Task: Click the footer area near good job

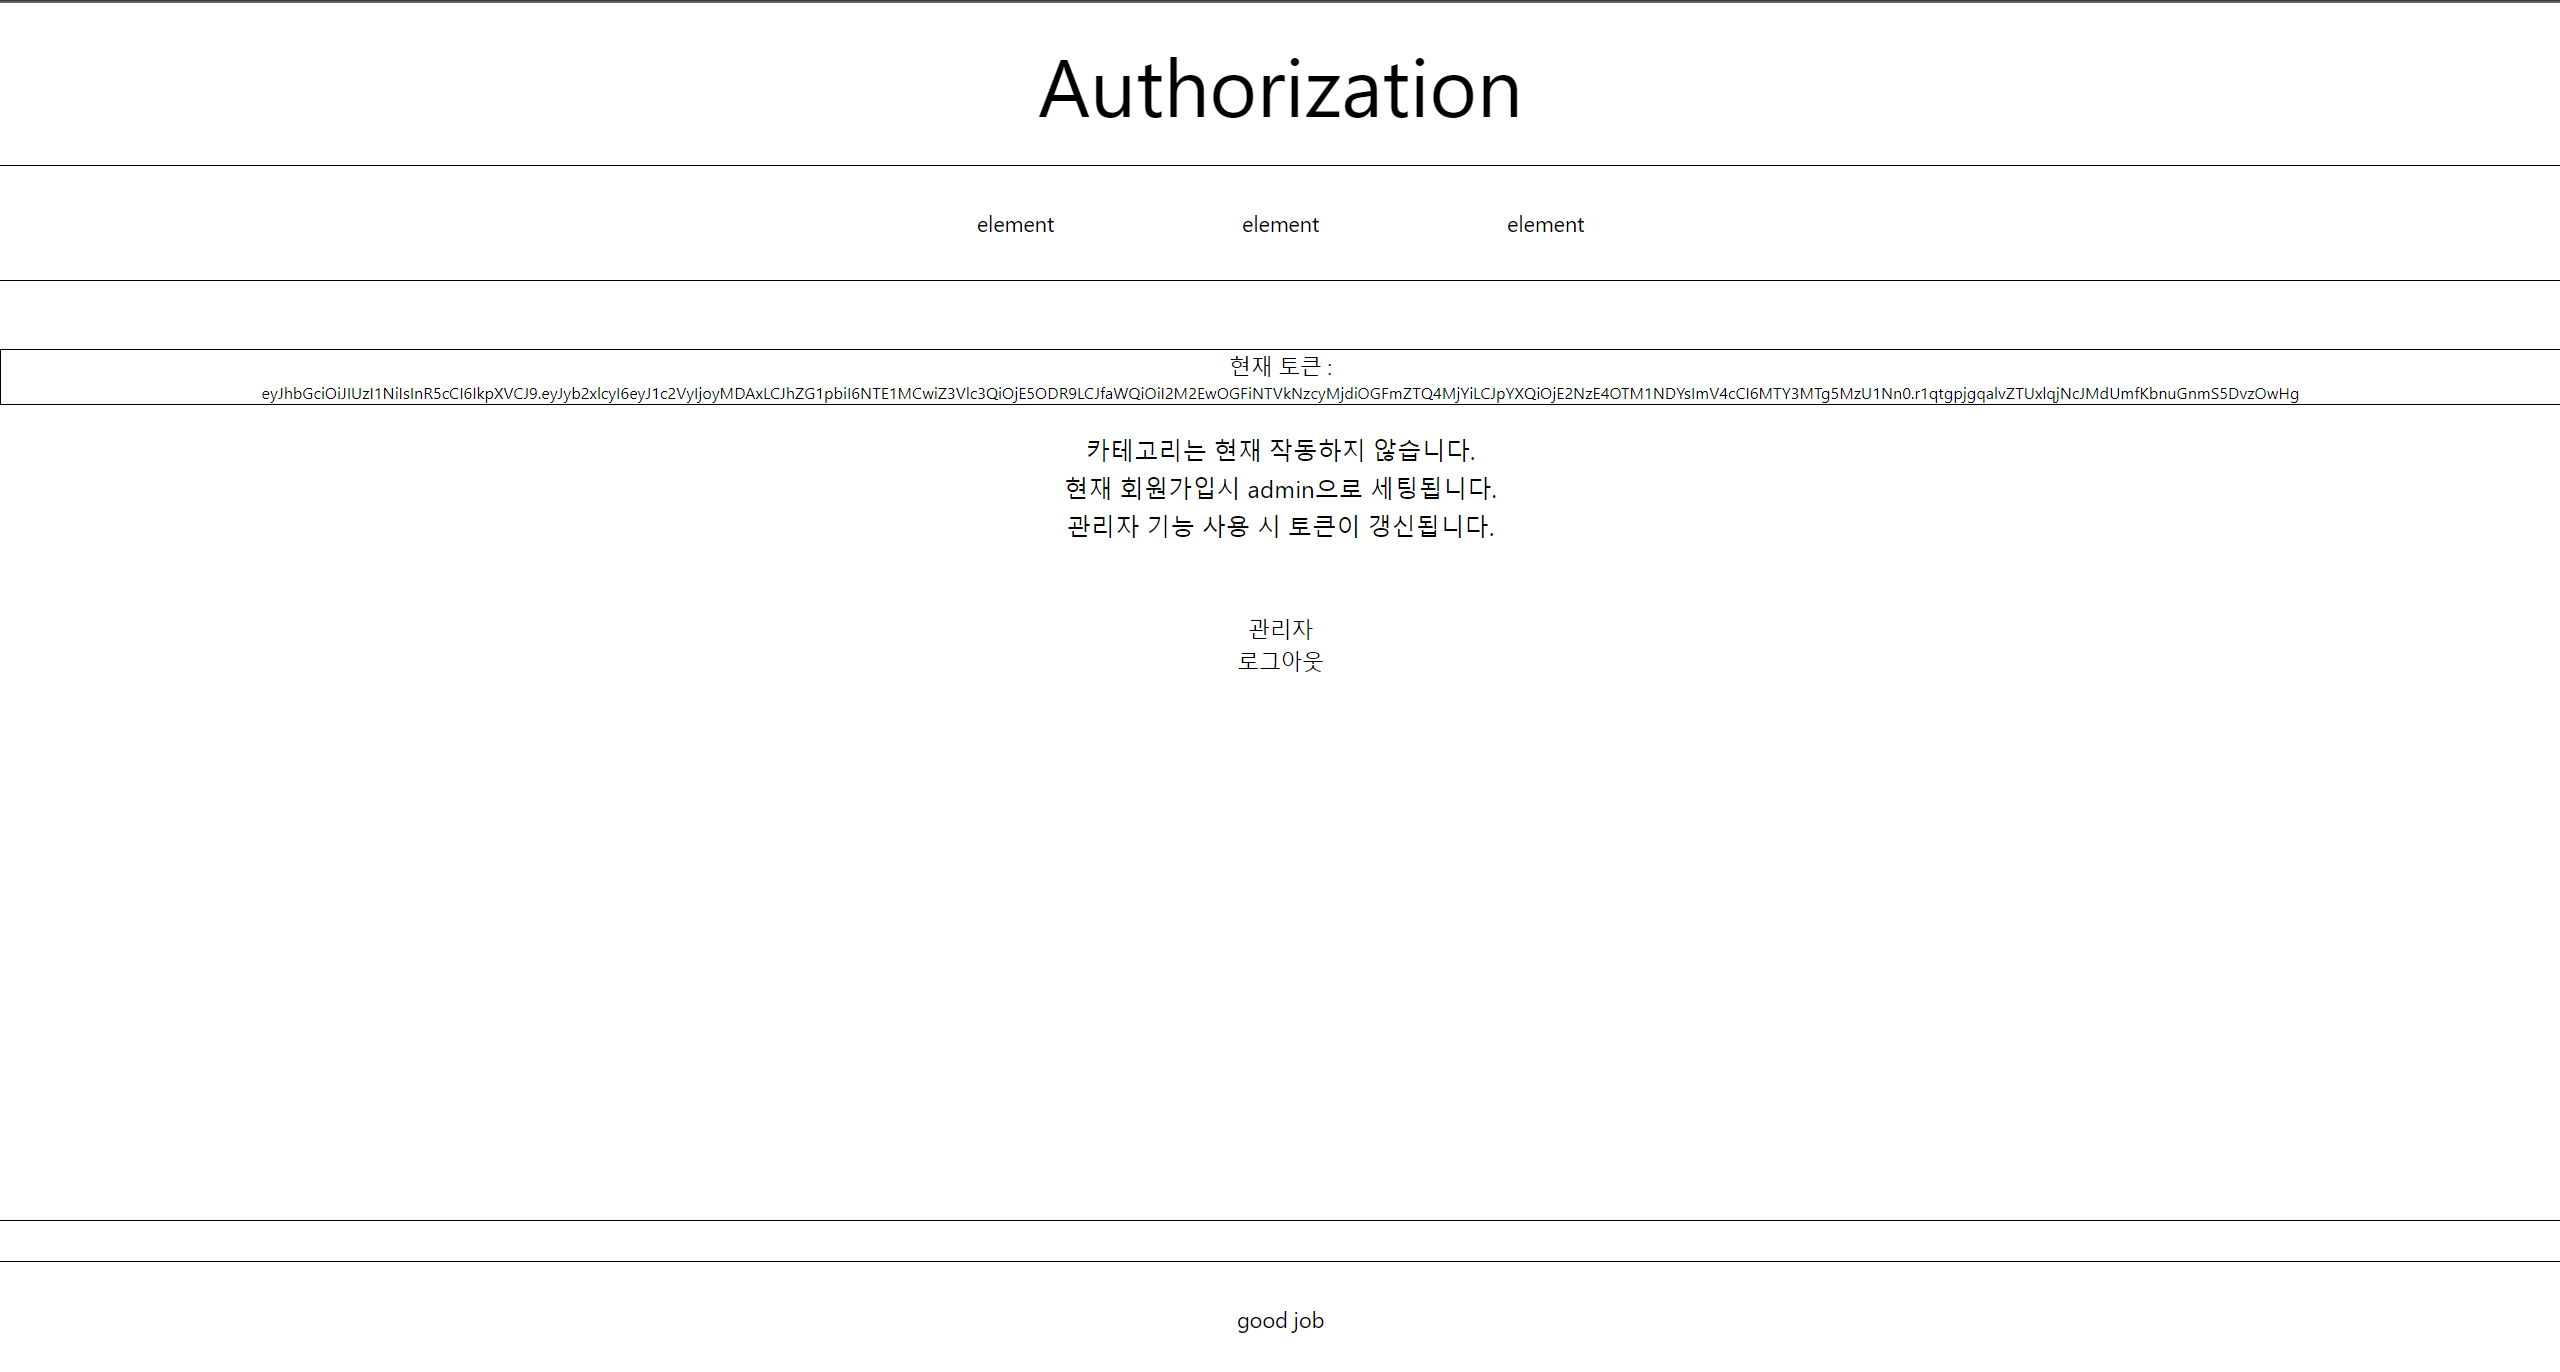Action: click(1280, 1320)
